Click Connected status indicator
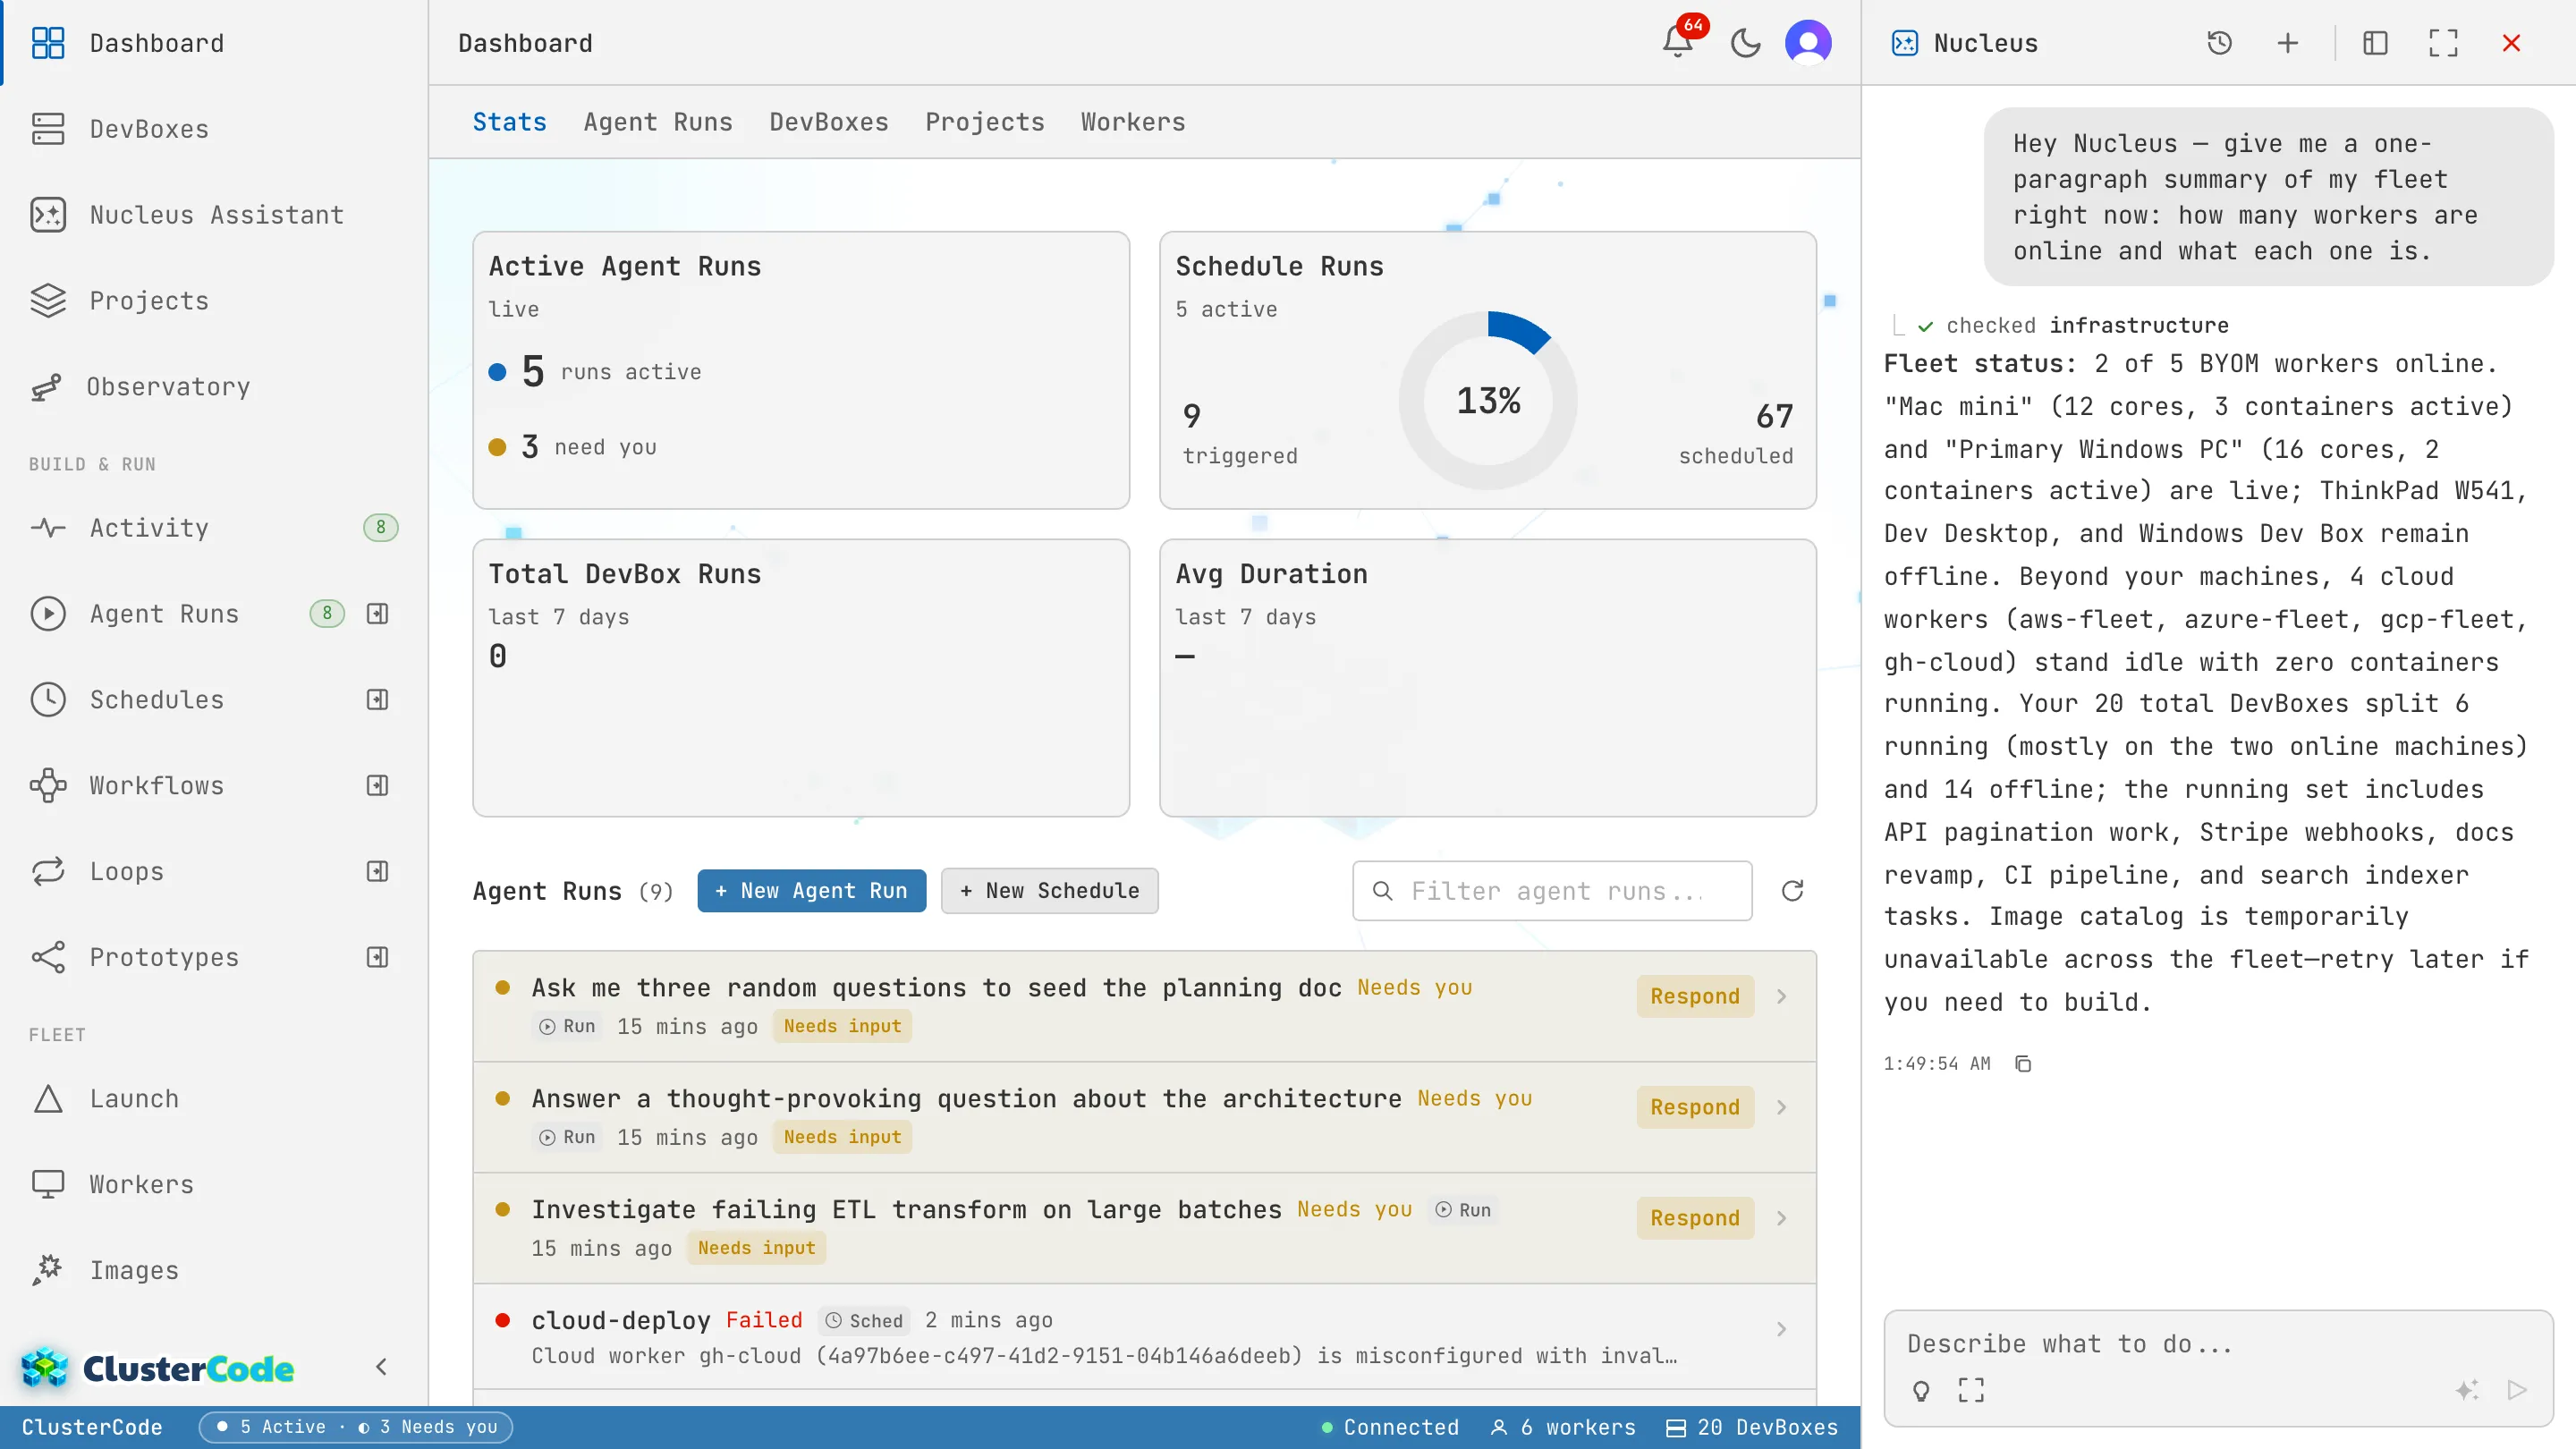This screenshot has width=2576, height=1449. 1390,1427
